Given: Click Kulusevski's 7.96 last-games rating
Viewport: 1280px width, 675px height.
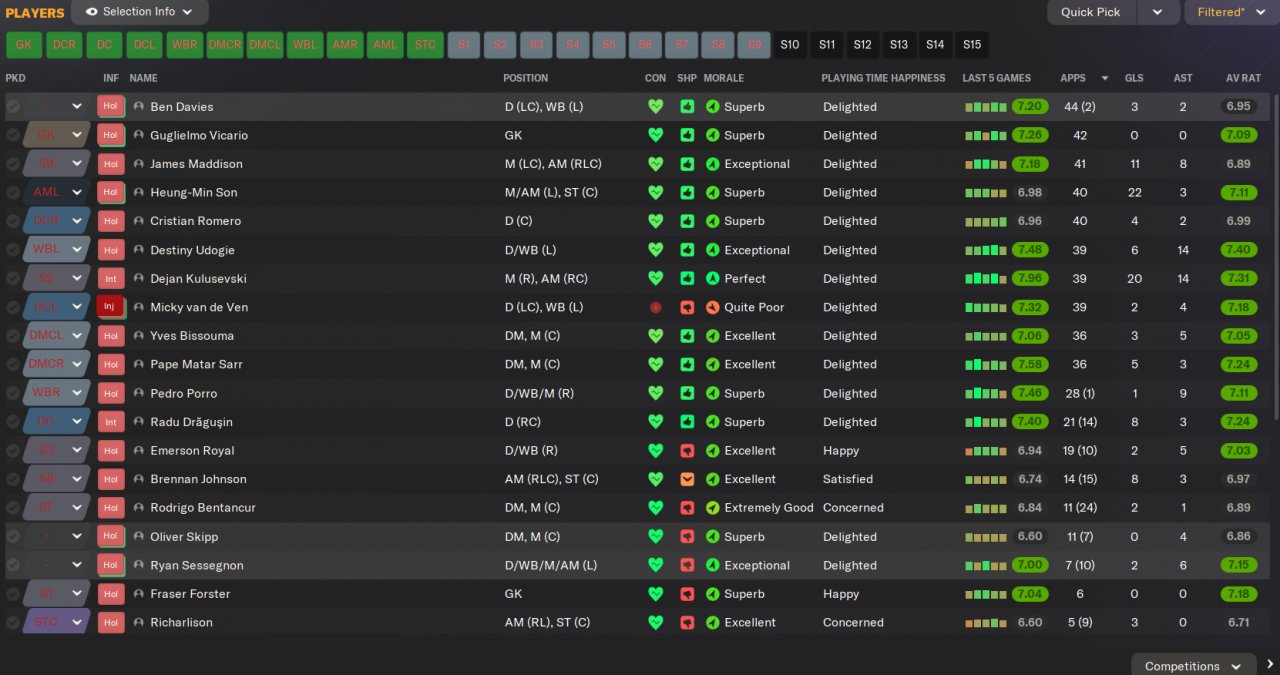Looking at the screenshot, I should pos(1030,278).
